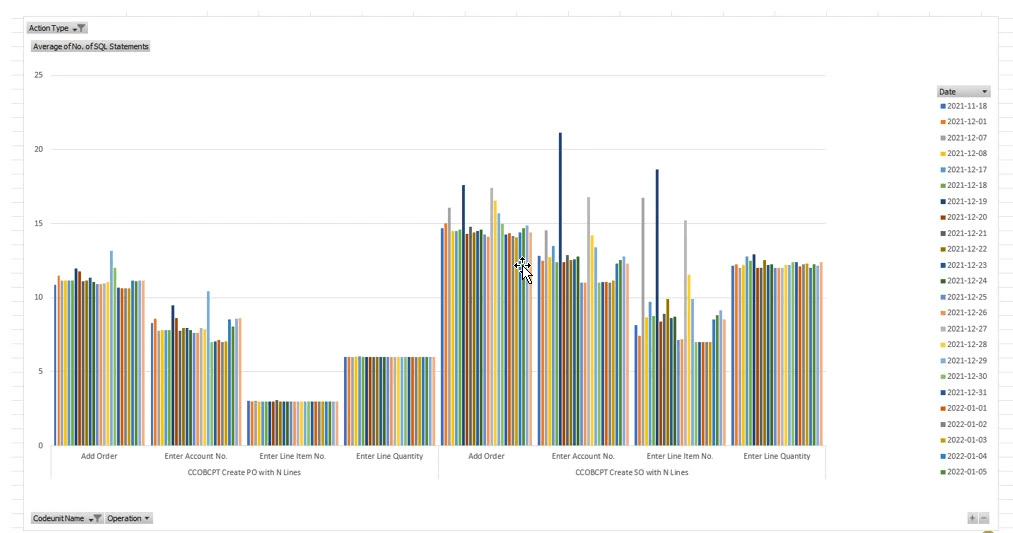
Task: Click the minus collapse field button
Action: [x=984, y=518]
